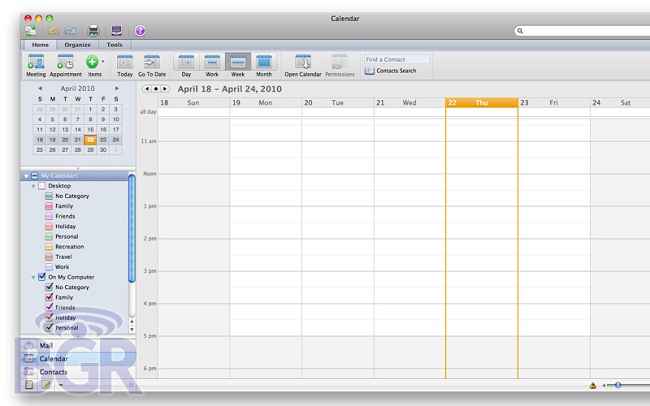The width and height of the screenshot is (650, 406).
Task: Uncheck the On My Computer checkbox
Action: pyautogui.click(x=42, y=277)
